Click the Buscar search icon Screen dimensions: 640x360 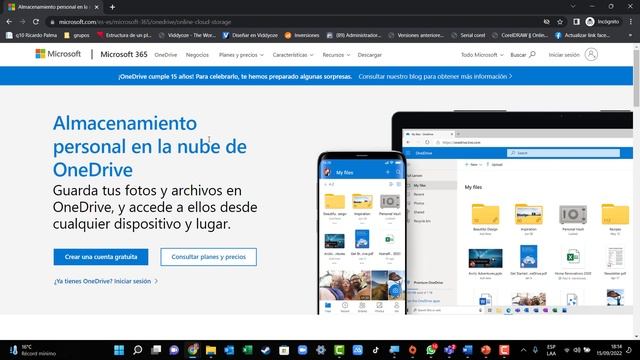532,54
